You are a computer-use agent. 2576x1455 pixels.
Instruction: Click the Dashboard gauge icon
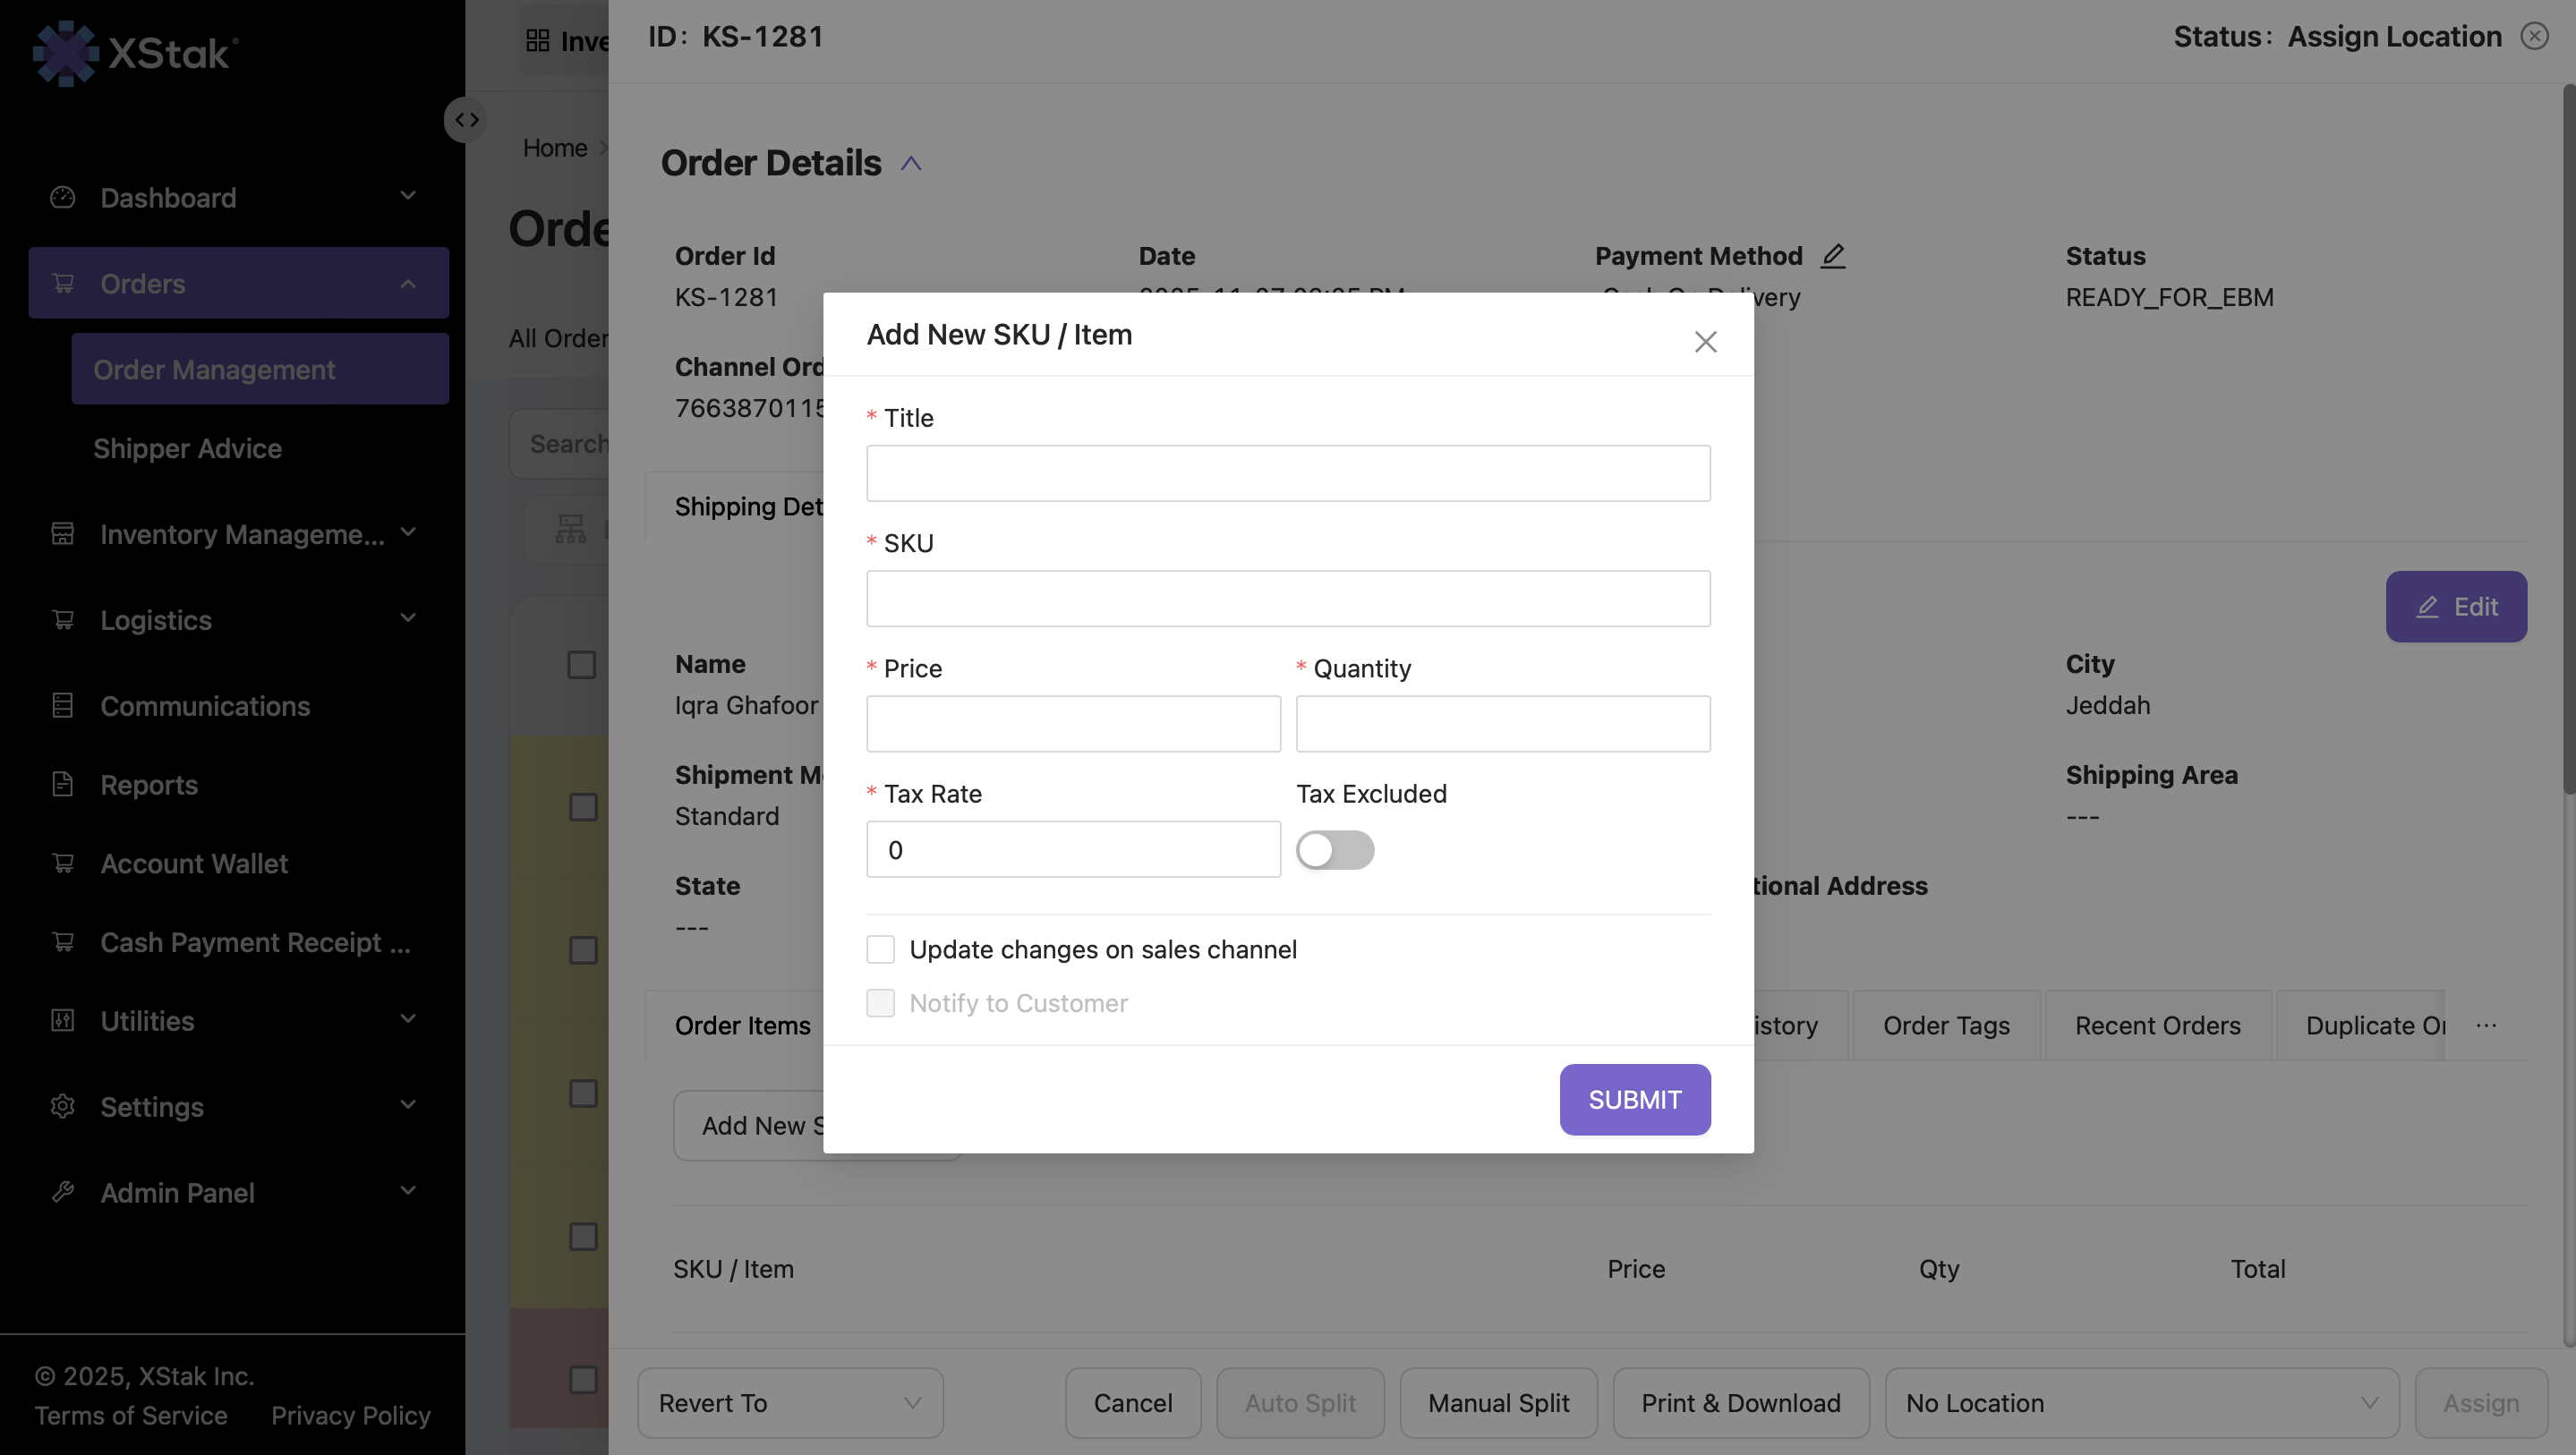pyautogui.click(x=63, y=197)
